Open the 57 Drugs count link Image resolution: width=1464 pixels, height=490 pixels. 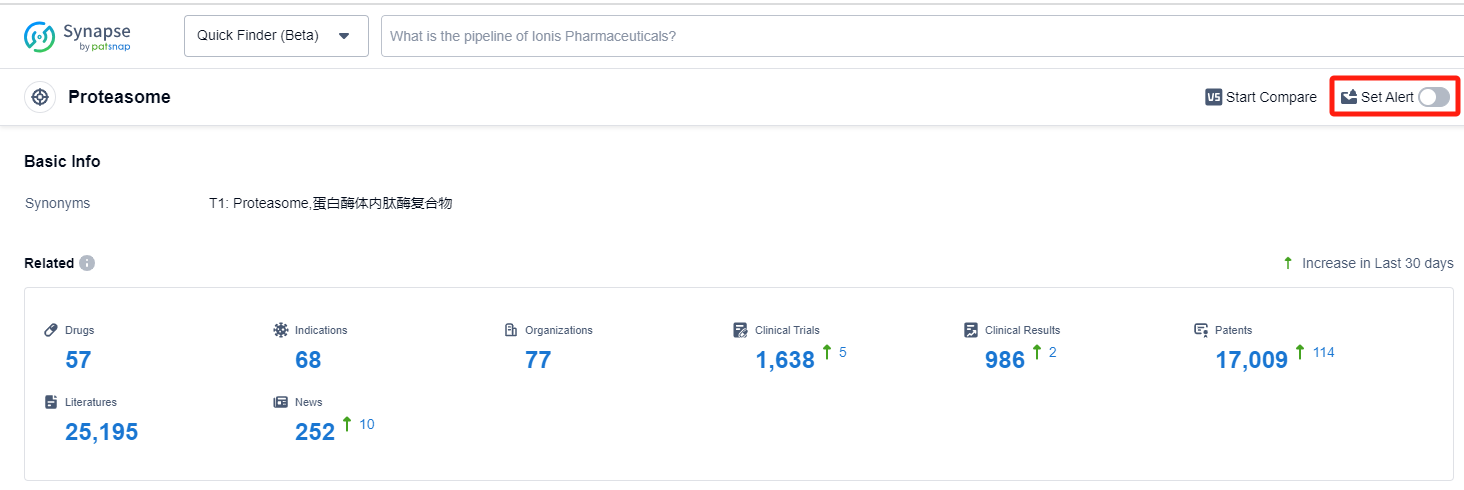point(78,360)
